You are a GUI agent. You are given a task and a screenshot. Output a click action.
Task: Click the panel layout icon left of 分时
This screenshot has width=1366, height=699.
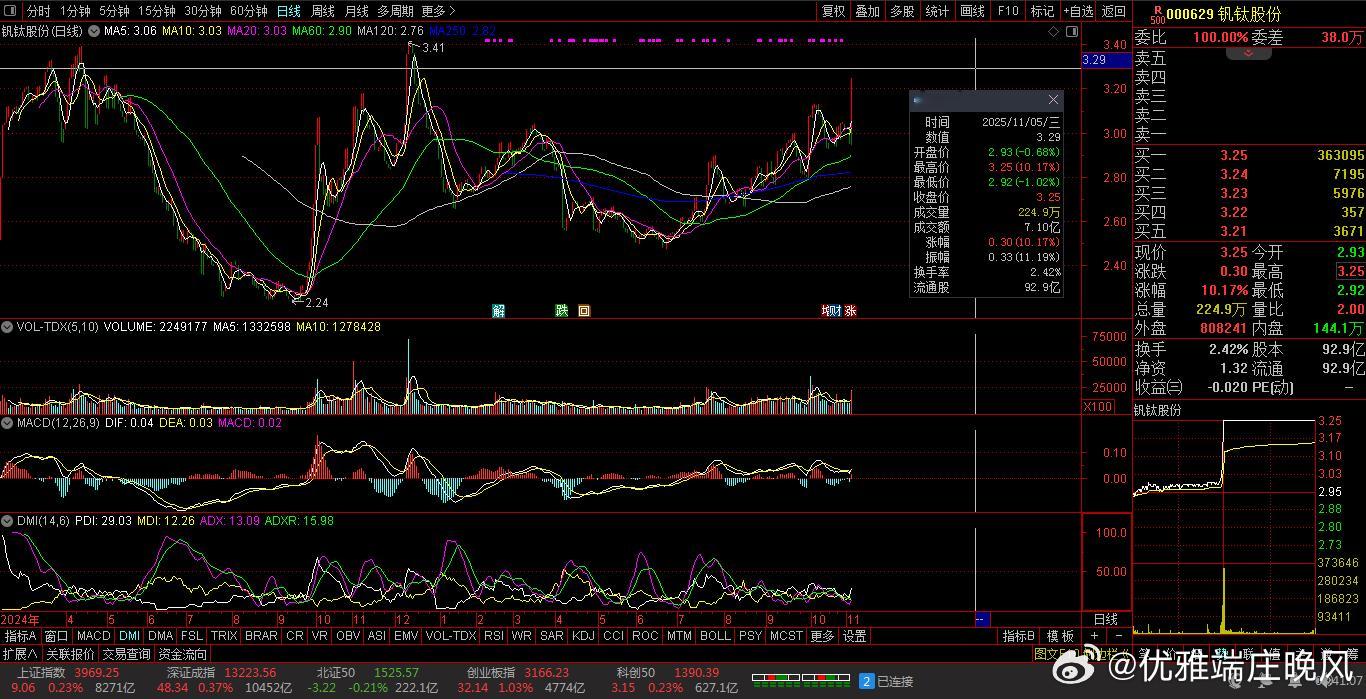click(x=11, y=11)
